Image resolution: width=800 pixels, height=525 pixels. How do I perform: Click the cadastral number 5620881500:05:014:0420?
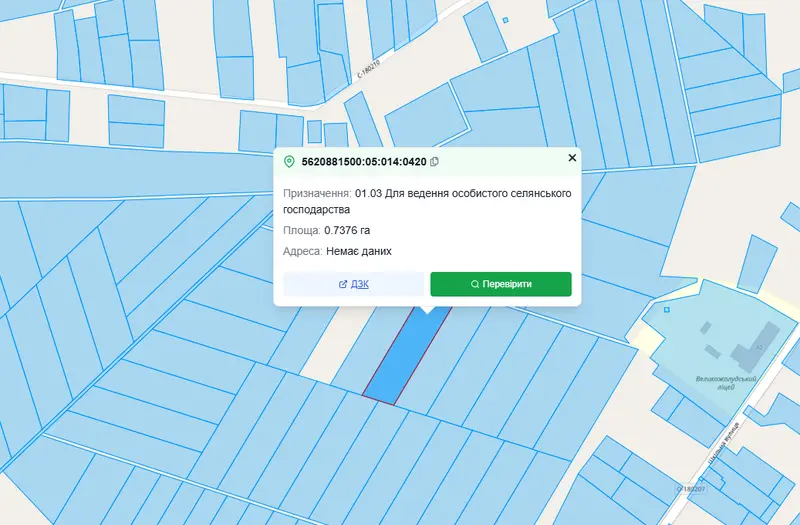[x=364, y=162]
